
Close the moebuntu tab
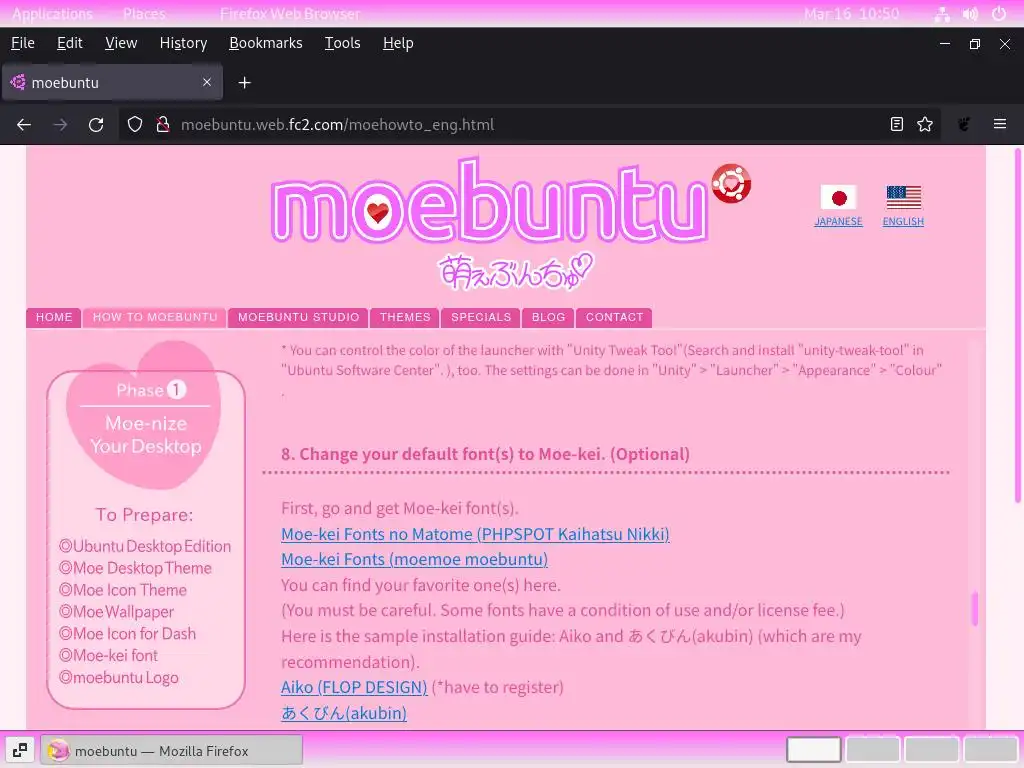click(x=206, y=82)
